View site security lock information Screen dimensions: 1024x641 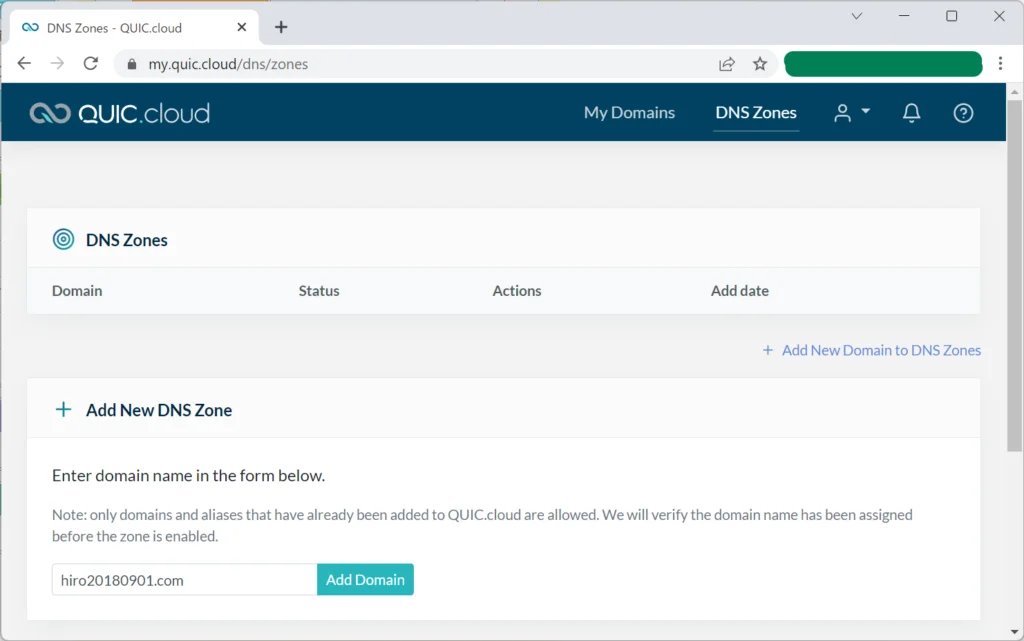(x=132, y=64)
